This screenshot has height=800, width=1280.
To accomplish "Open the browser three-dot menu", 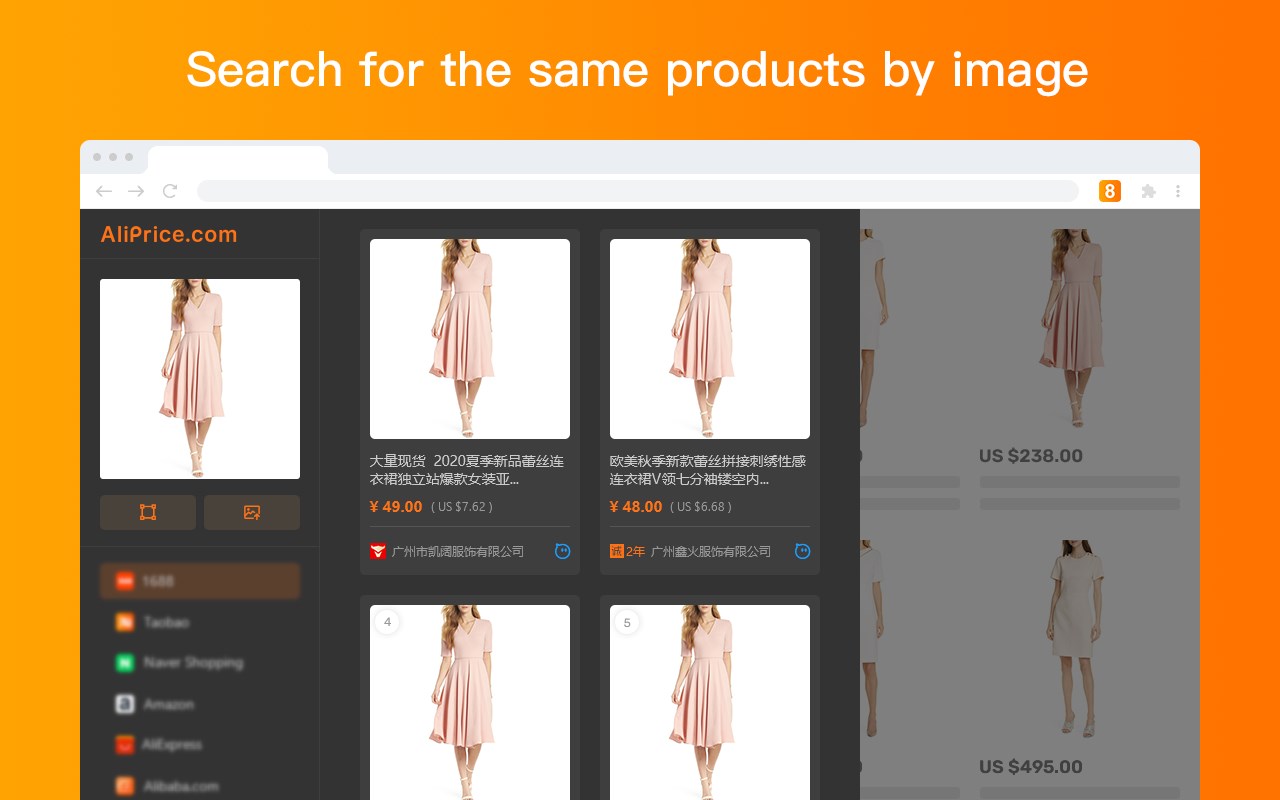I will [x=1178, y=190].
